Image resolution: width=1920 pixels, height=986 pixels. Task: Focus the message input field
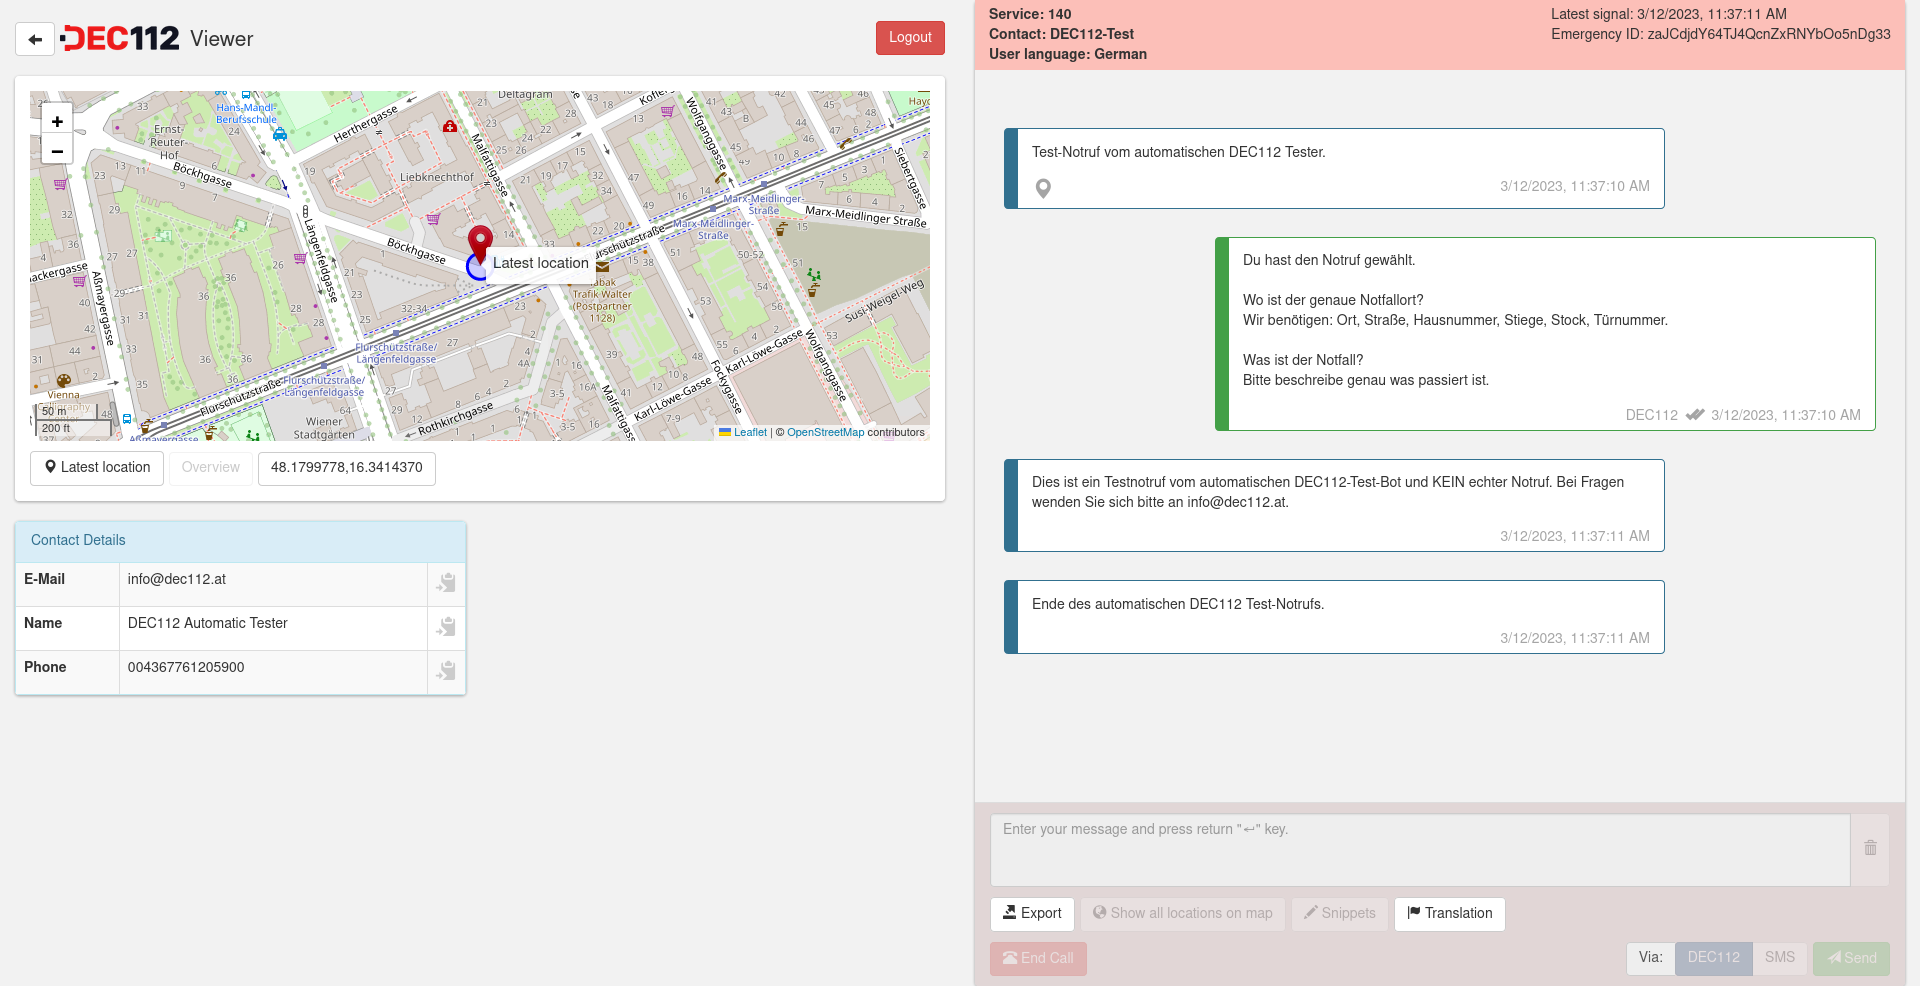1420,850
